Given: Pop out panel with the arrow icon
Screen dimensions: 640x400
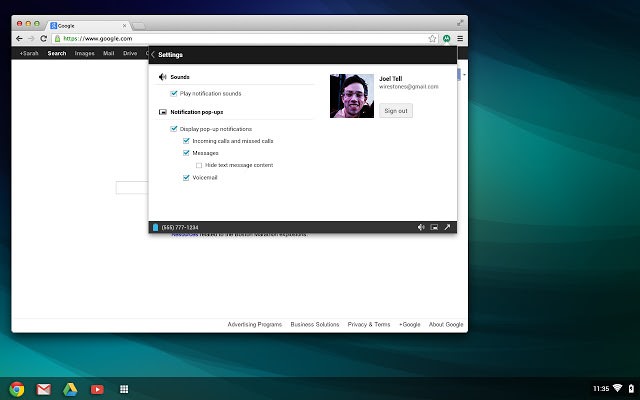Looking at the screenshot, I should pos(447,227).
